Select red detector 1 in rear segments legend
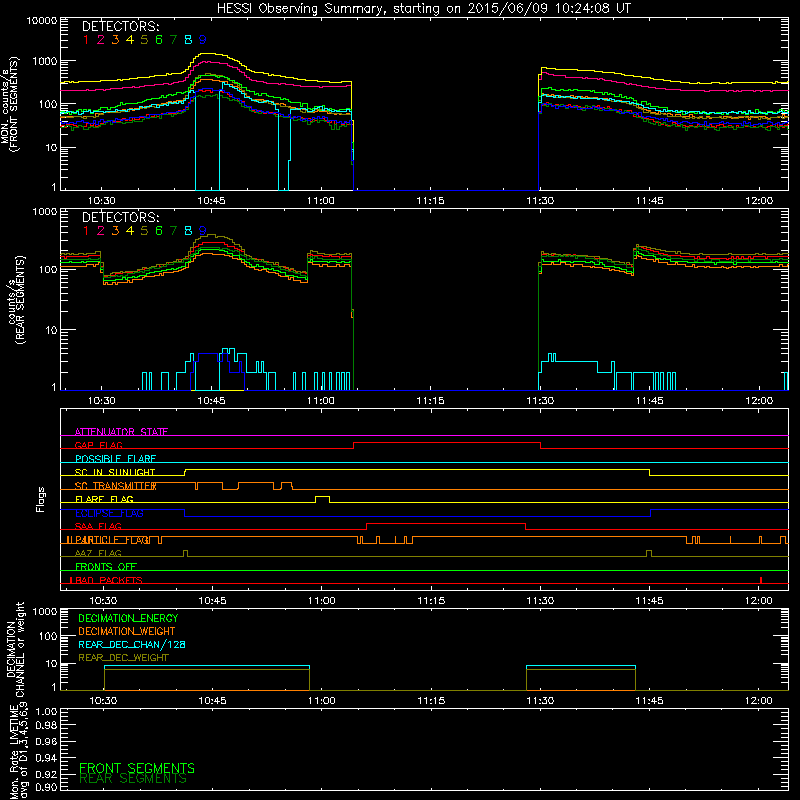The height and width of the screenshot is (800, 800). 86,231
